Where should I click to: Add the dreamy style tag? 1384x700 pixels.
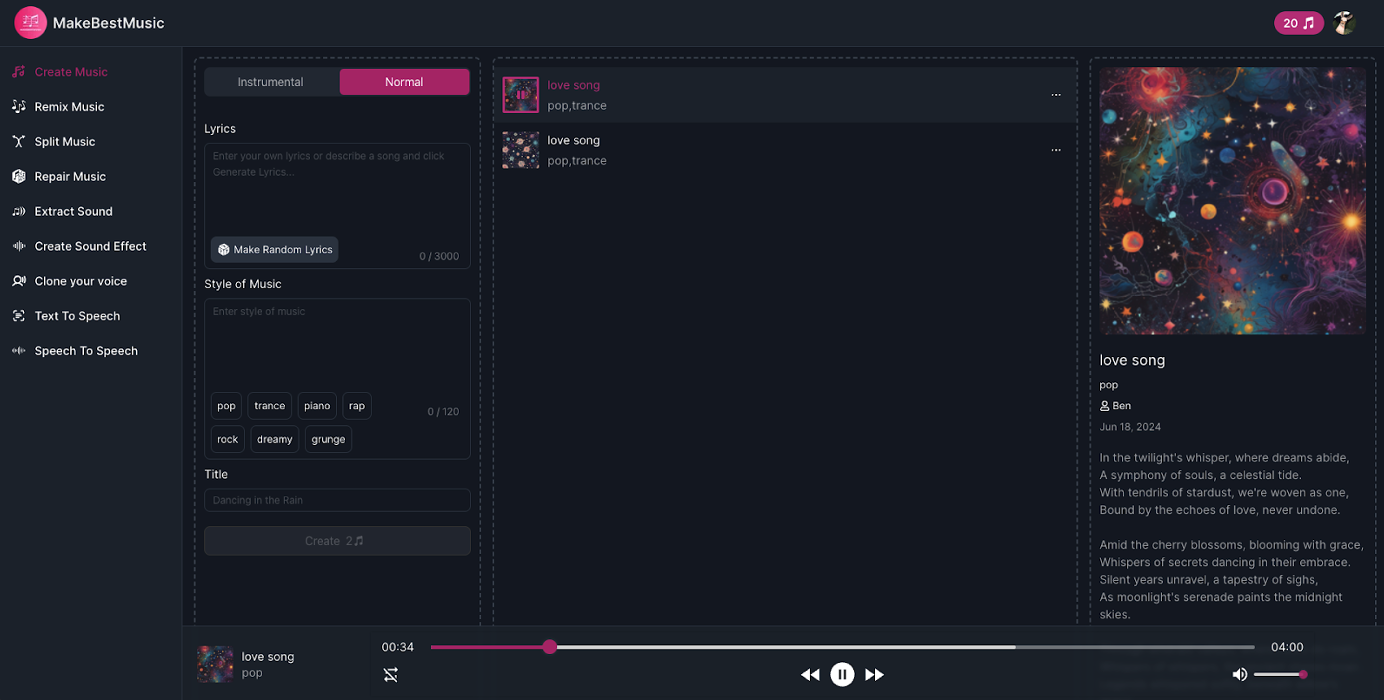coord(275,439)
